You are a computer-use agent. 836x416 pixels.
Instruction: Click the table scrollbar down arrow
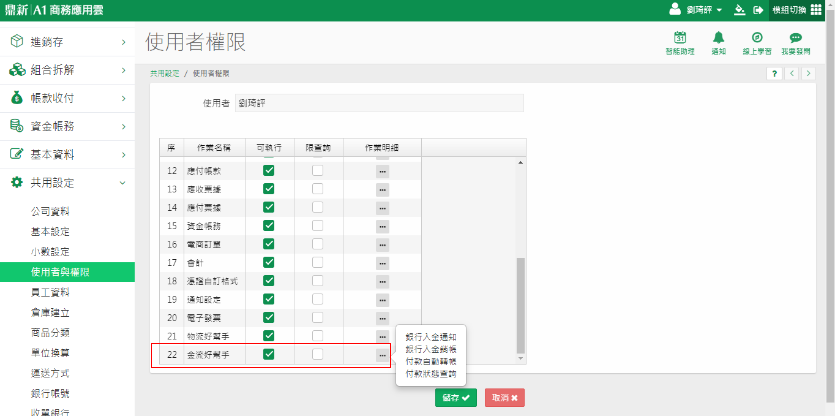click(x=521, y=358)
